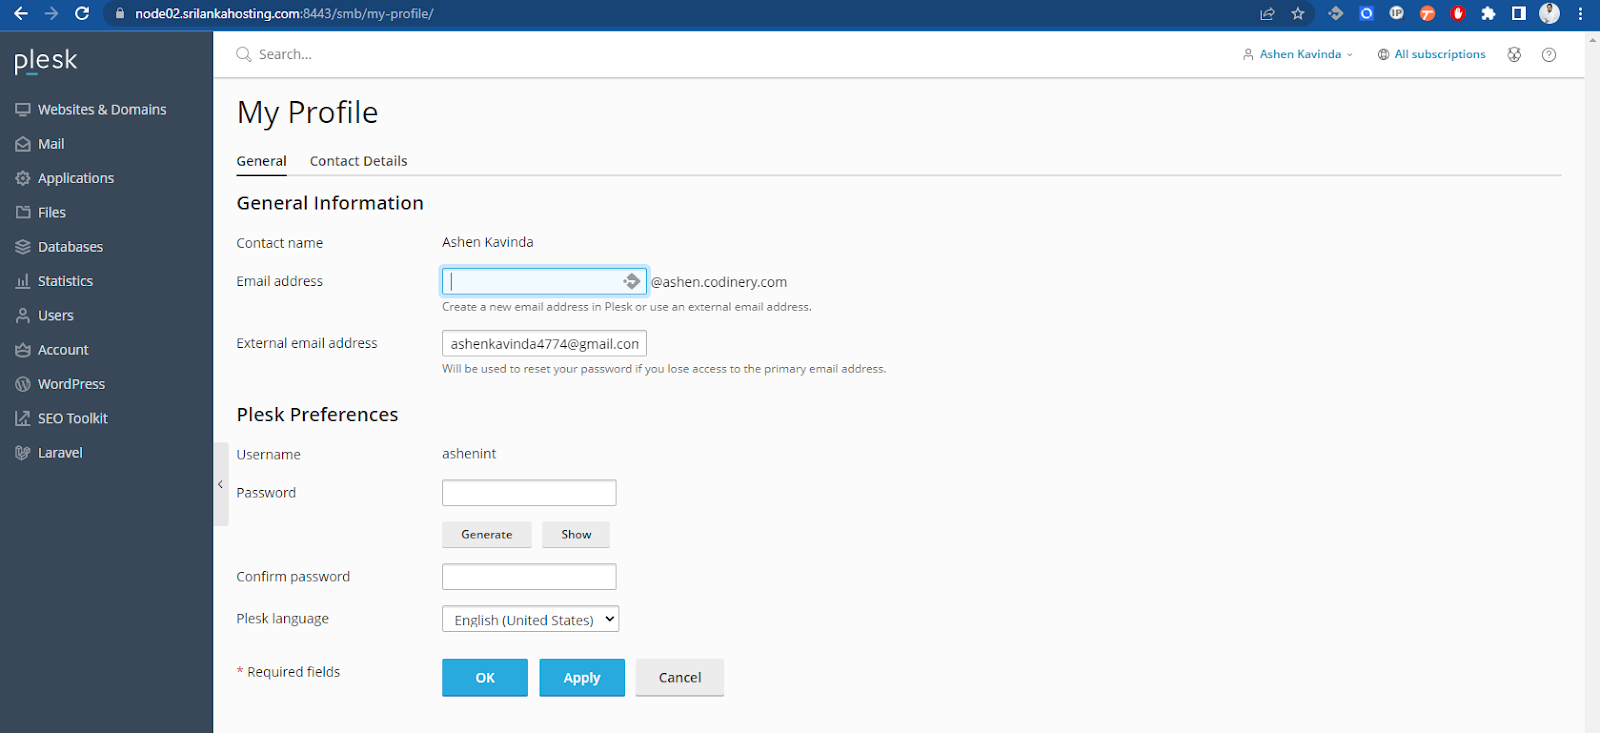The image size is (1600, 733).
Task: Show the typed password
Action: (x=576, y=535)
